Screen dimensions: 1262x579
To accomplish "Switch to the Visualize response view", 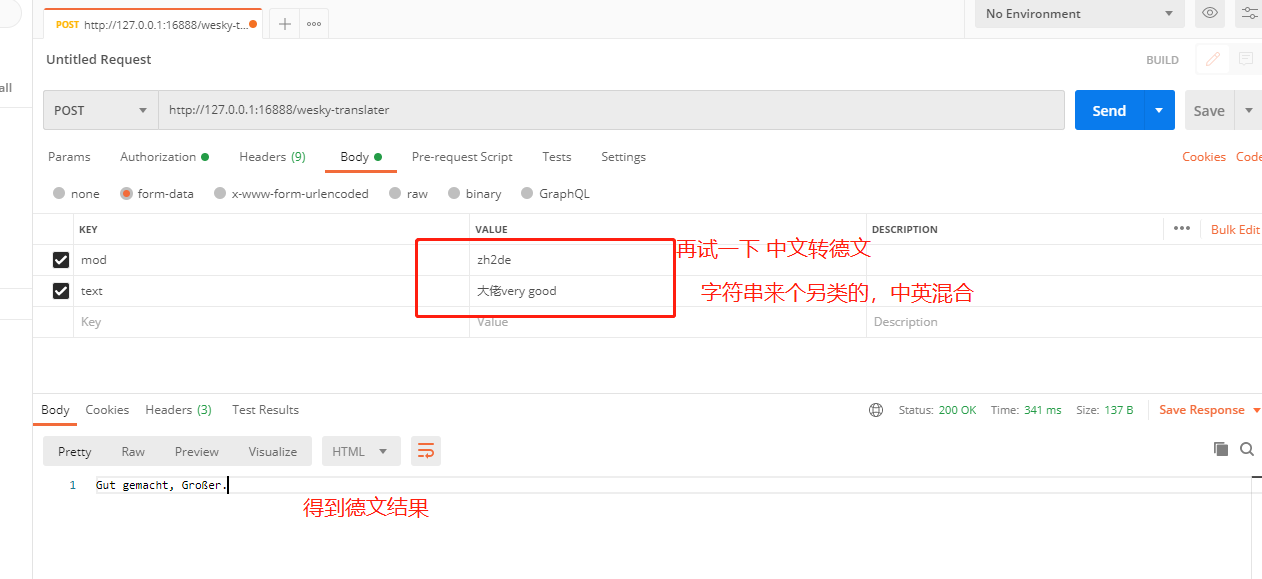I will (x=273, y=451).
